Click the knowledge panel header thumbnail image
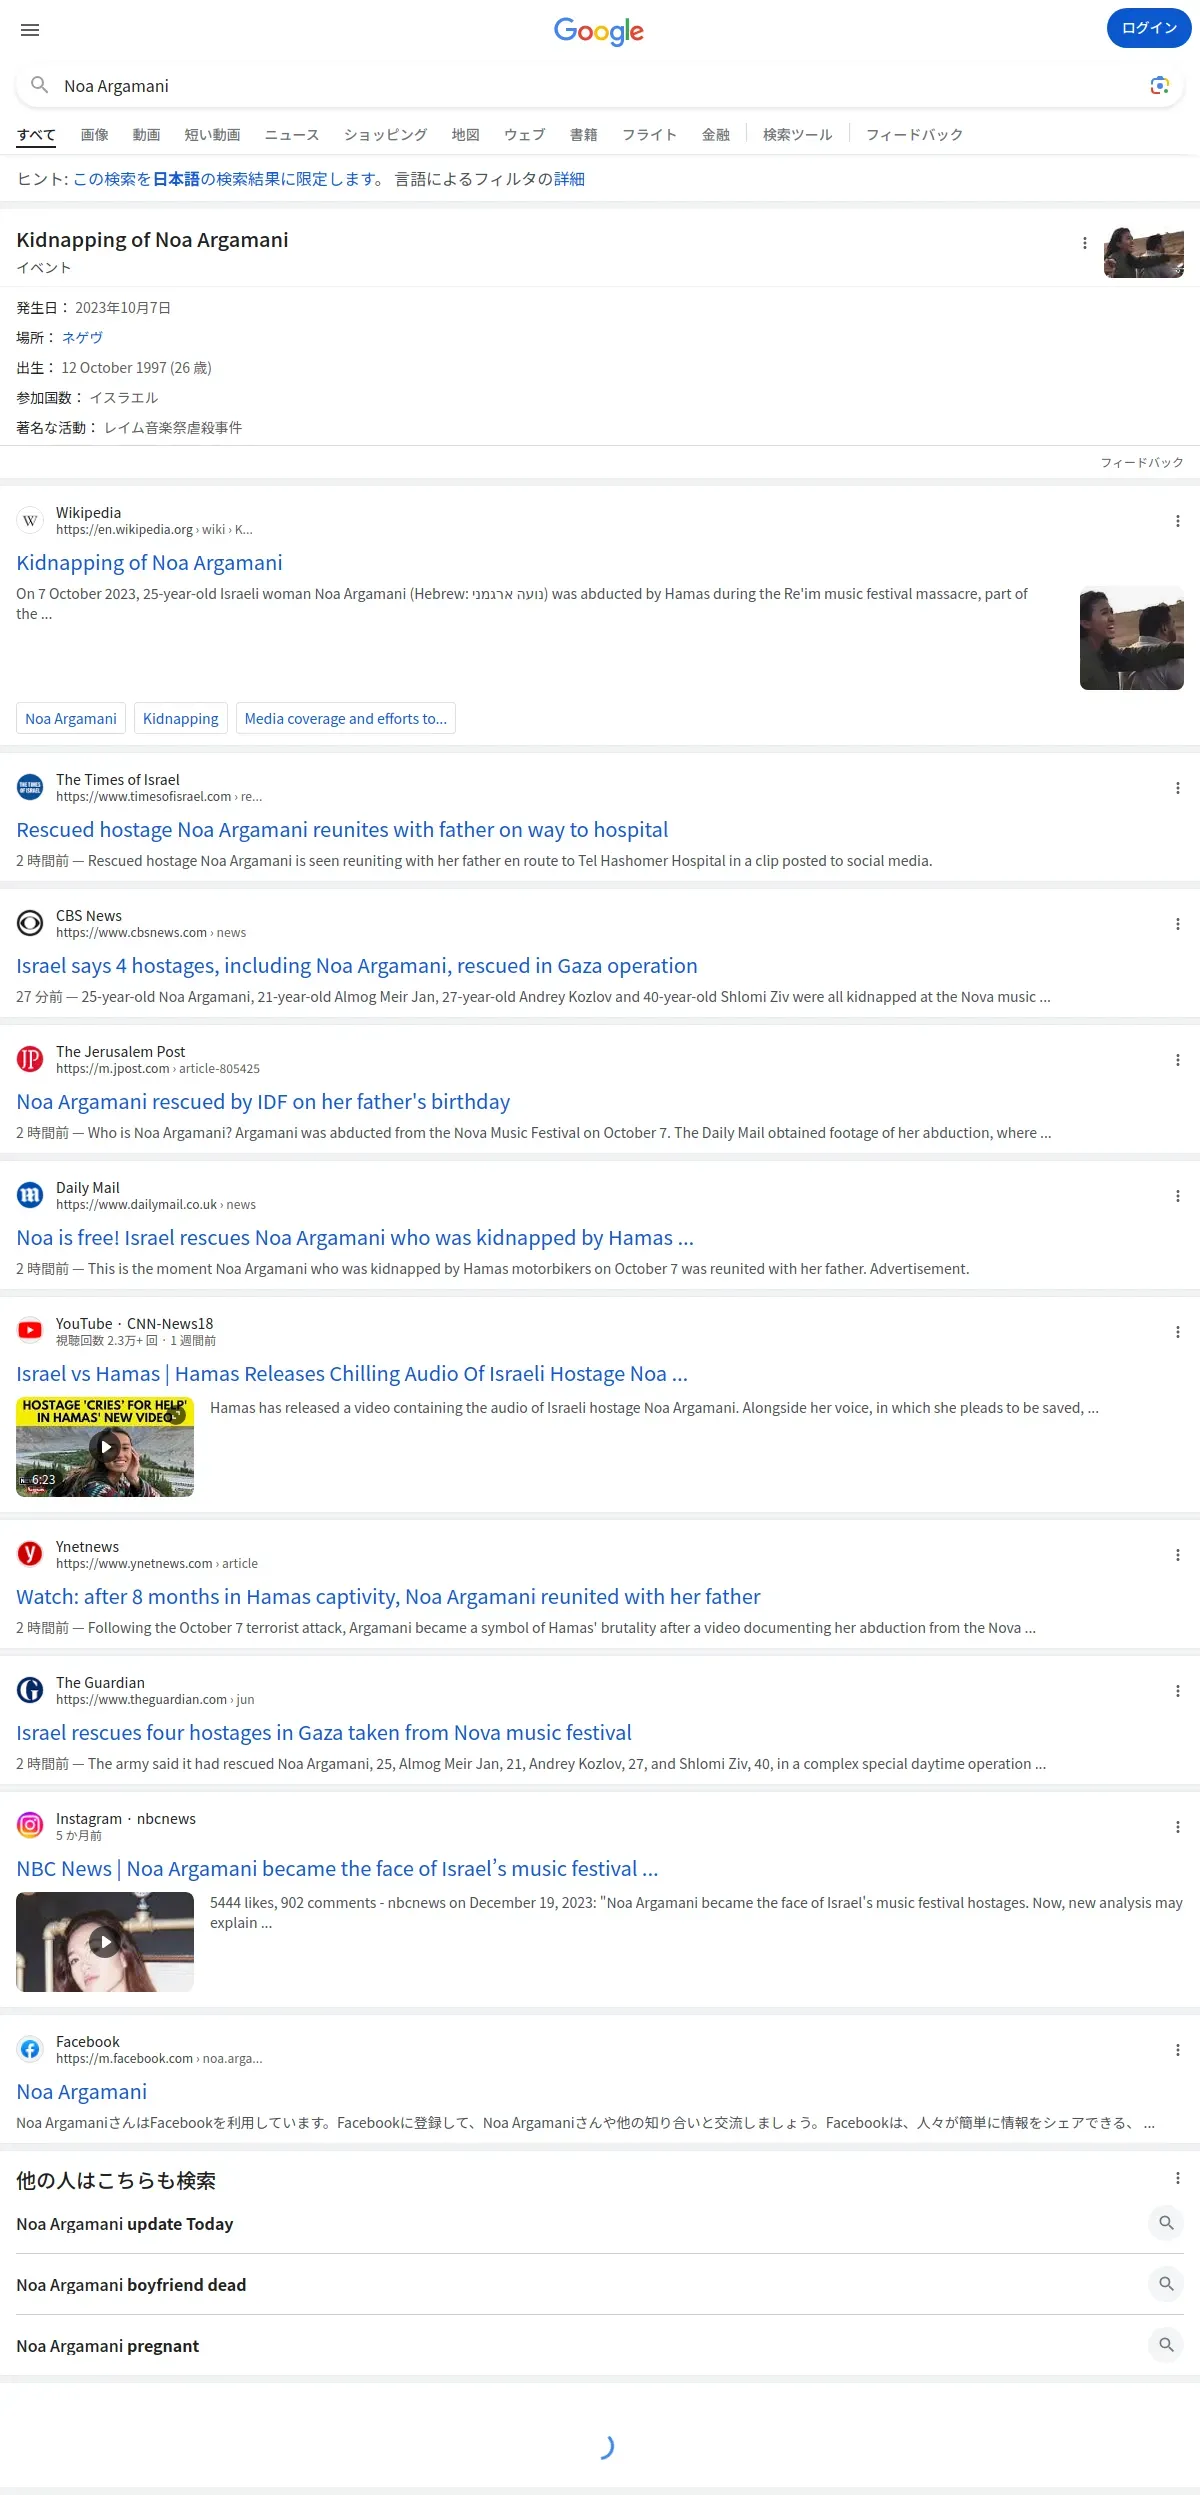The image size is (1200, 2495). coord(1144,252)
